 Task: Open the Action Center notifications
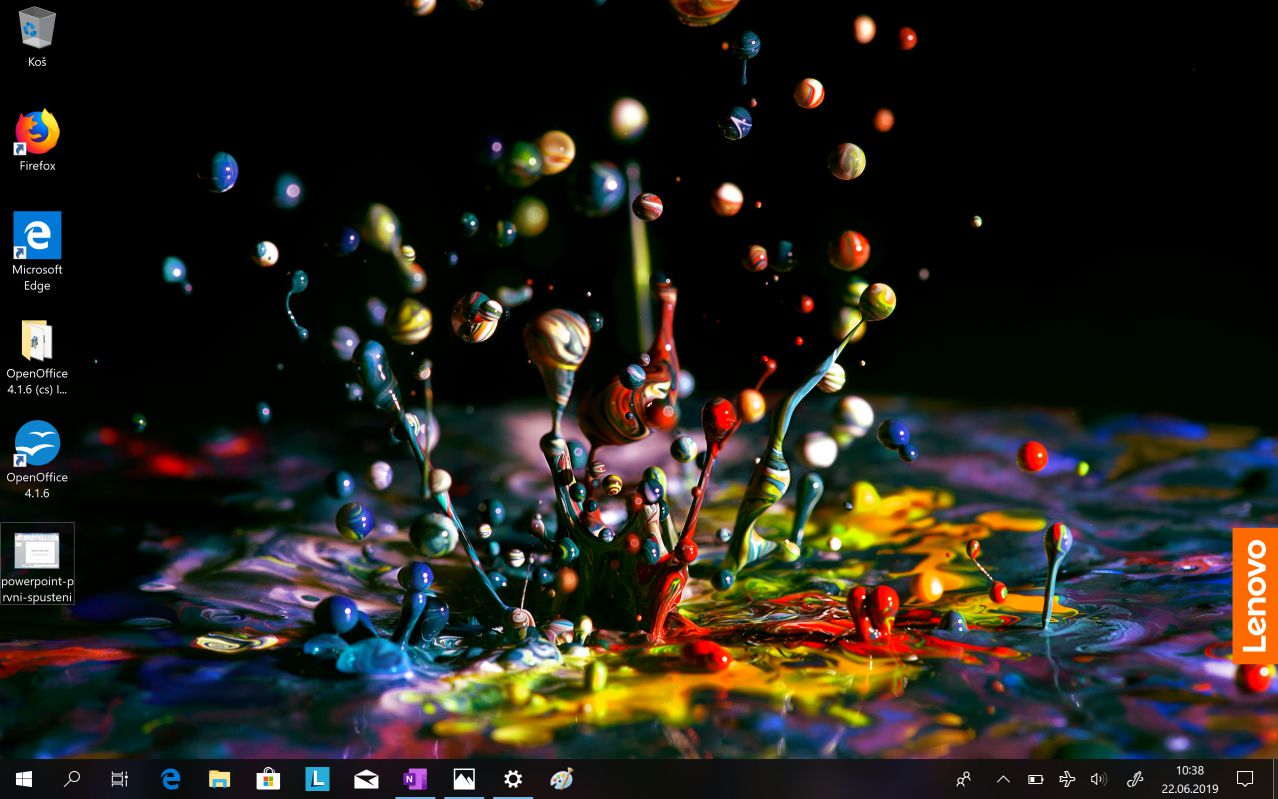click(1245, 779)
